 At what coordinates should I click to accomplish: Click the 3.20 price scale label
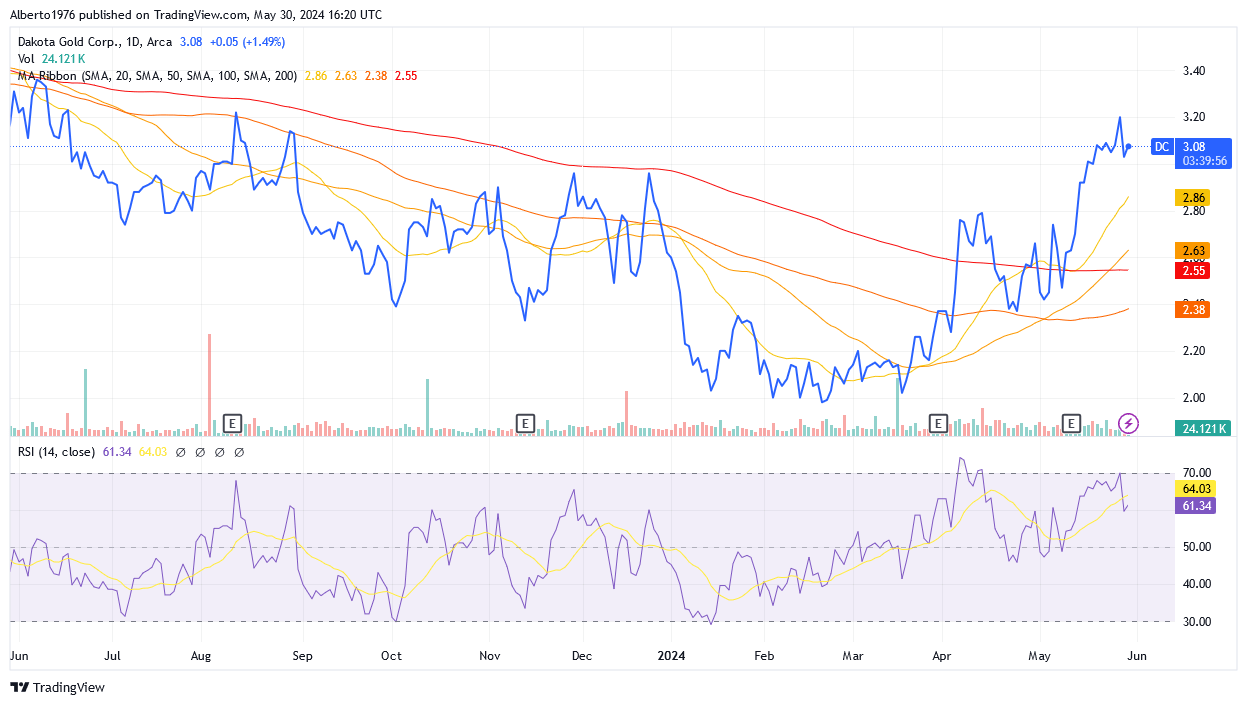pos(1194,117)
